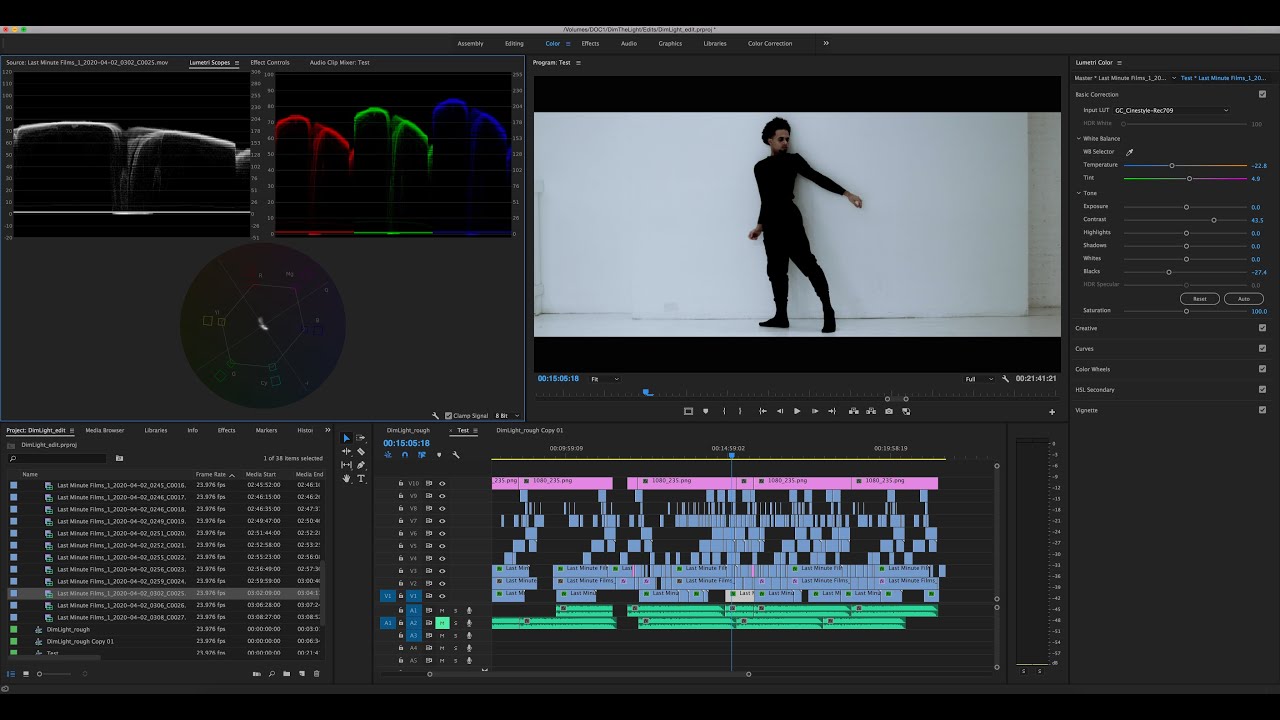Open timeline display settings wrench

point(456,455)
